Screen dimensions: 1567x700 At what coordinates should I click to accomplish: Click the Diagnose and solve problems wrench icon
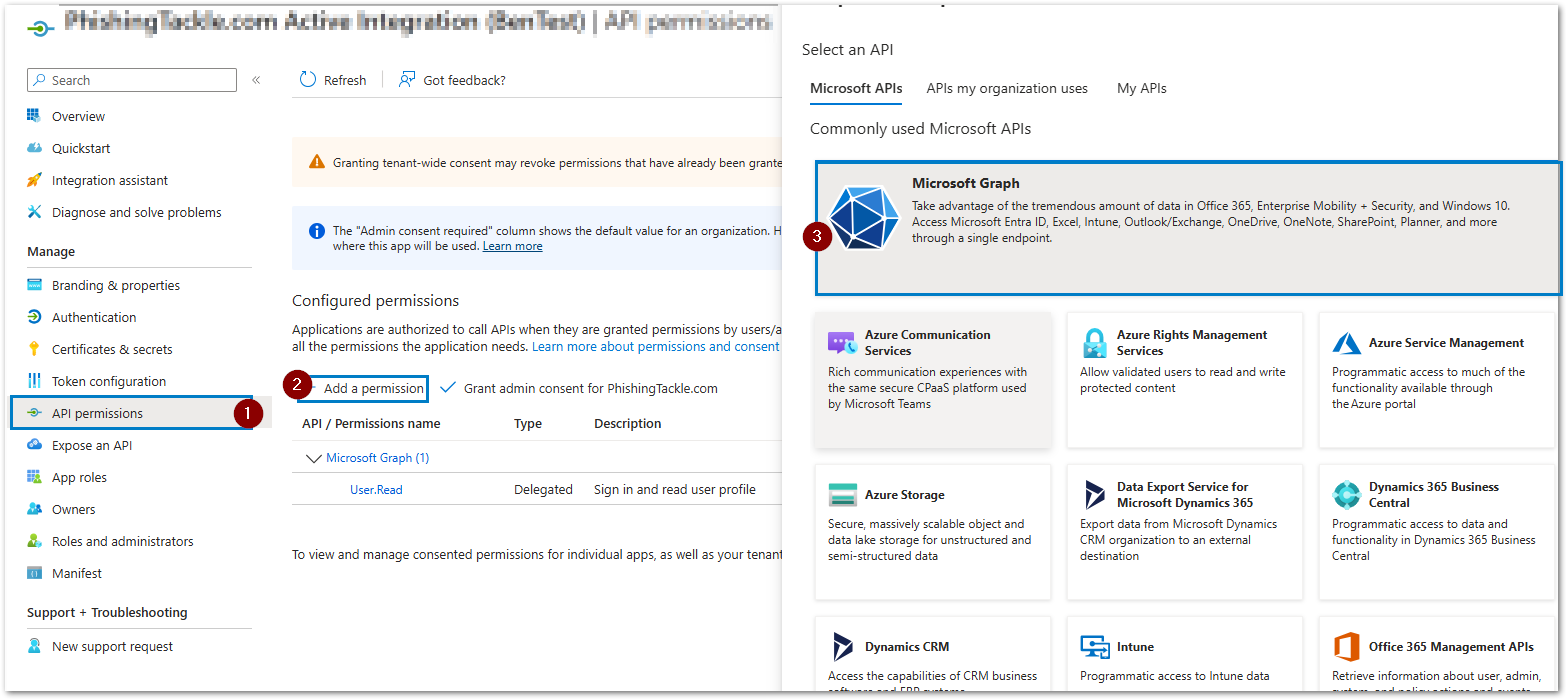point(34,212)
